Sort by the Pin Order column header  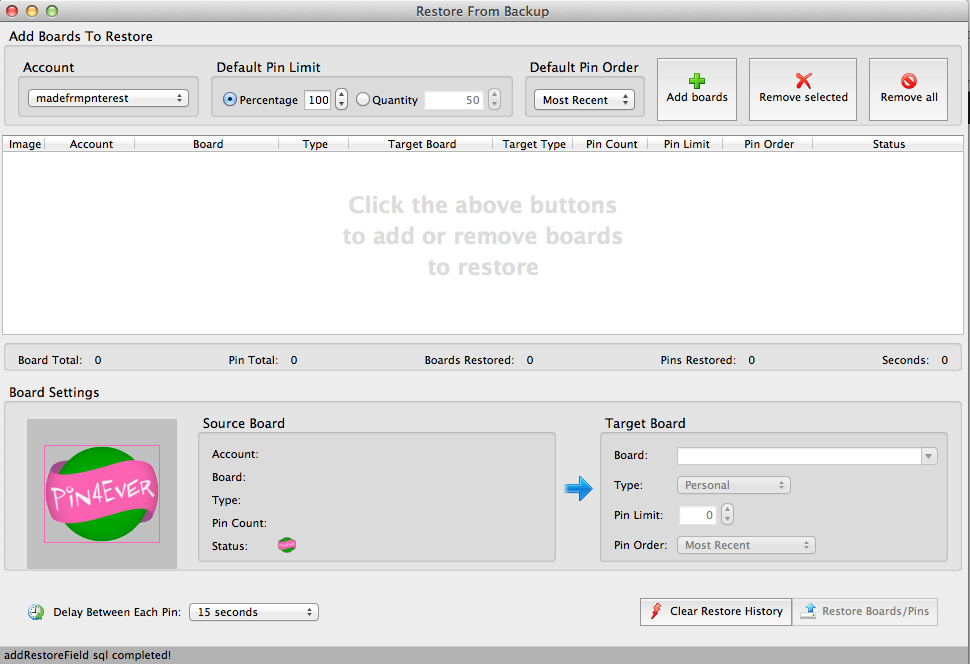coord(769,144)
